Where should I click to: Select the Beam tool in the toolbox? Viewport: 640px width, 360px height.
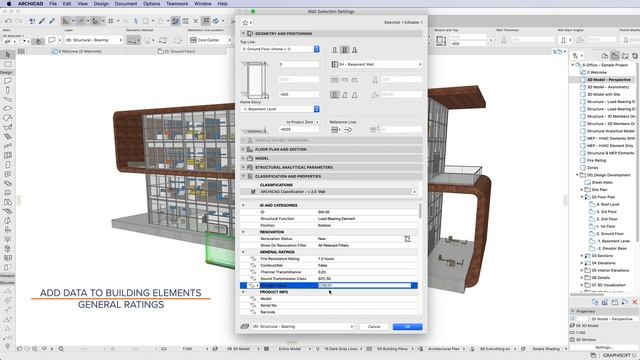(7, 100)
